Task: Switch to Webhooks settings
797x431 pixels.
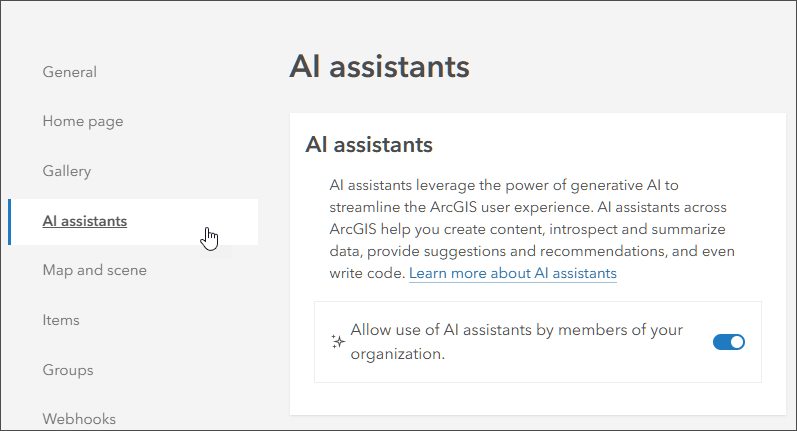Action: tap(79, 419)
